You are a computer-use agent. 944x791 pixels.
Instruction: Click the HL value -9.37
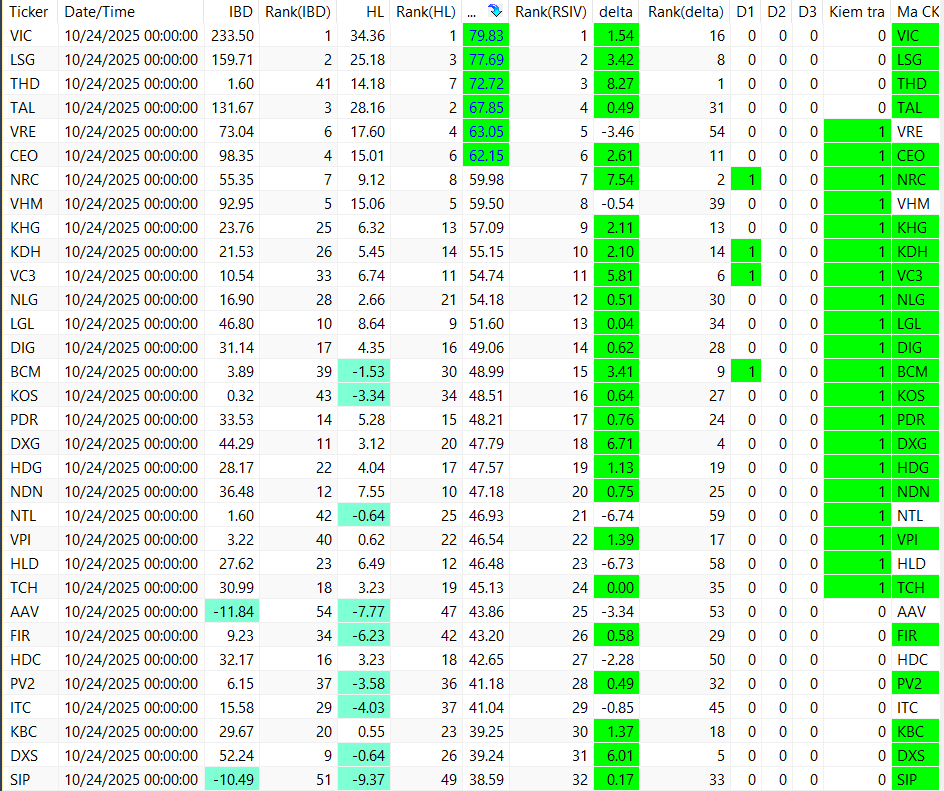[x=364, y=780]
